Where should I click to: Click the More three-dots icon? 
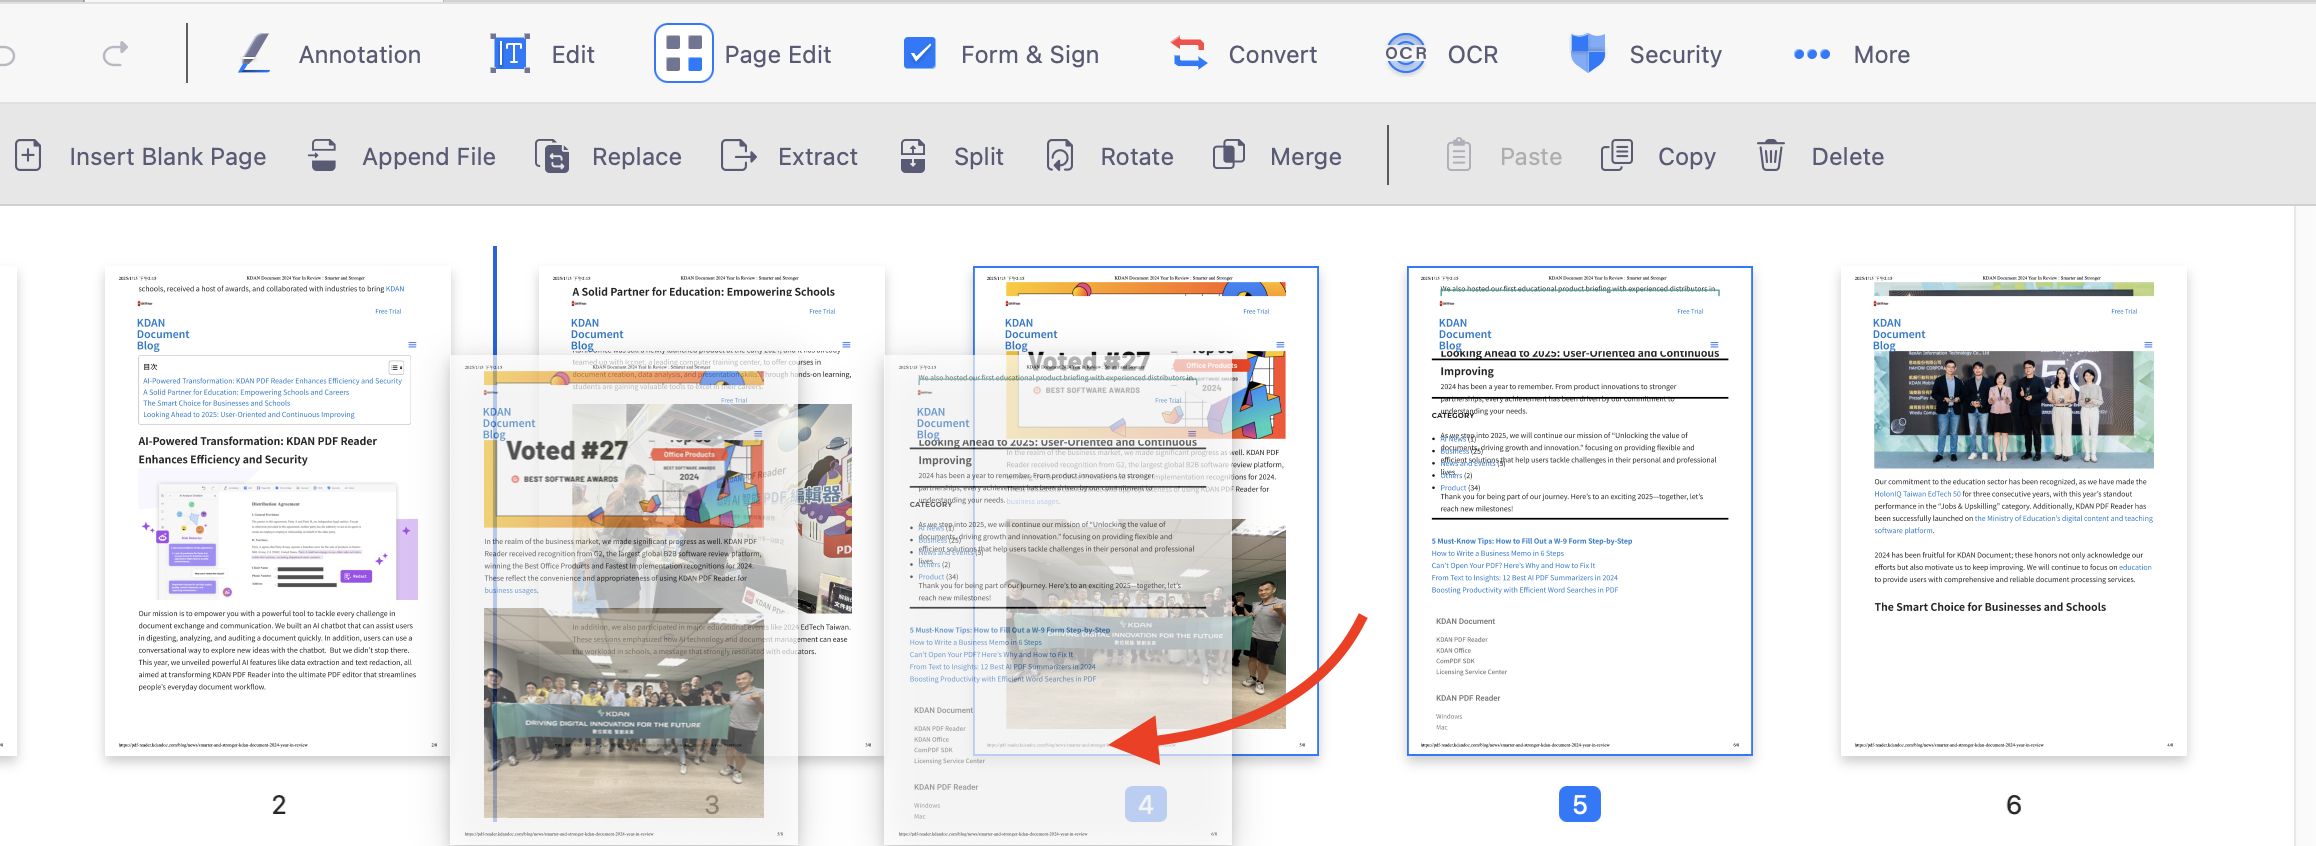tap(1812, 55)
